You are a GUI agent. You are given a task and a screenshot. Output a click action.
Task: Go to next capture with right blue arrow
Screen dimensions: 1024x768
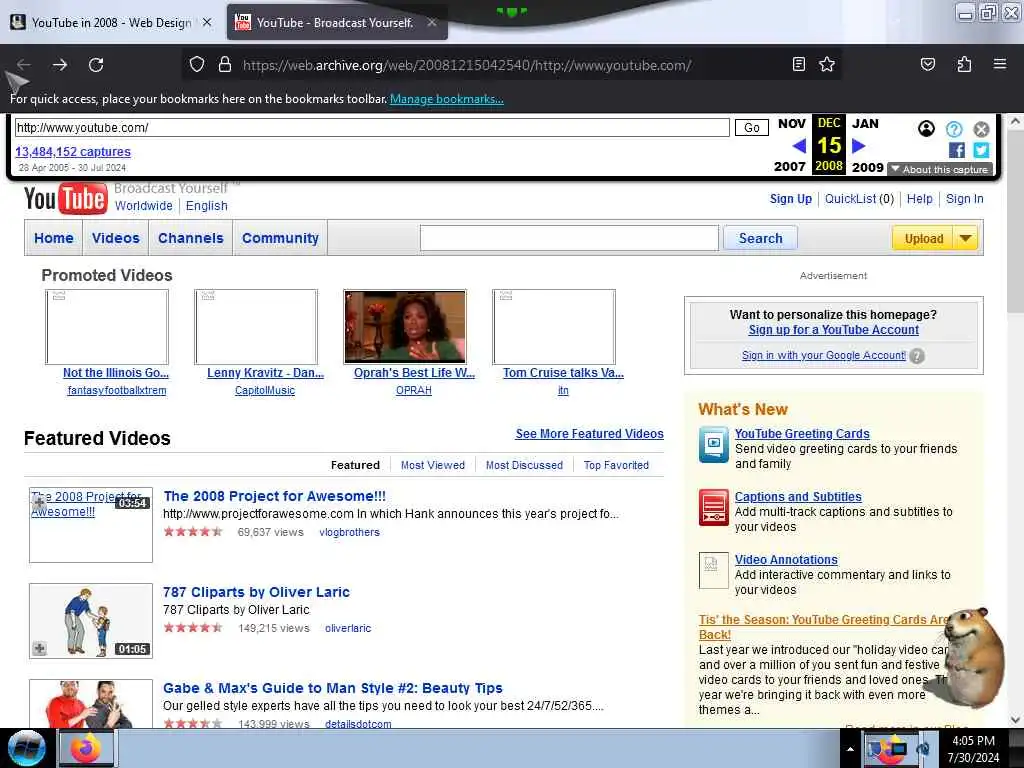(858, 146)
